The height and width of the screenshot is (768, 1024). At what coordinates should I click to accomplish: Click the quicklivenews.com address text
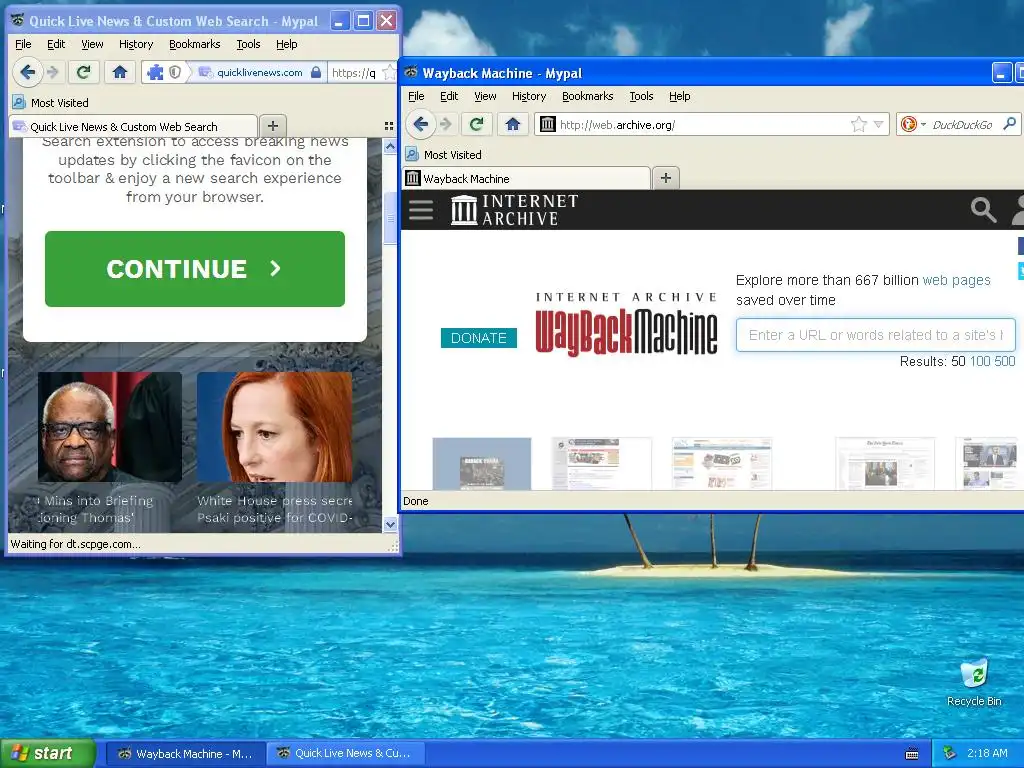point(260,72)
